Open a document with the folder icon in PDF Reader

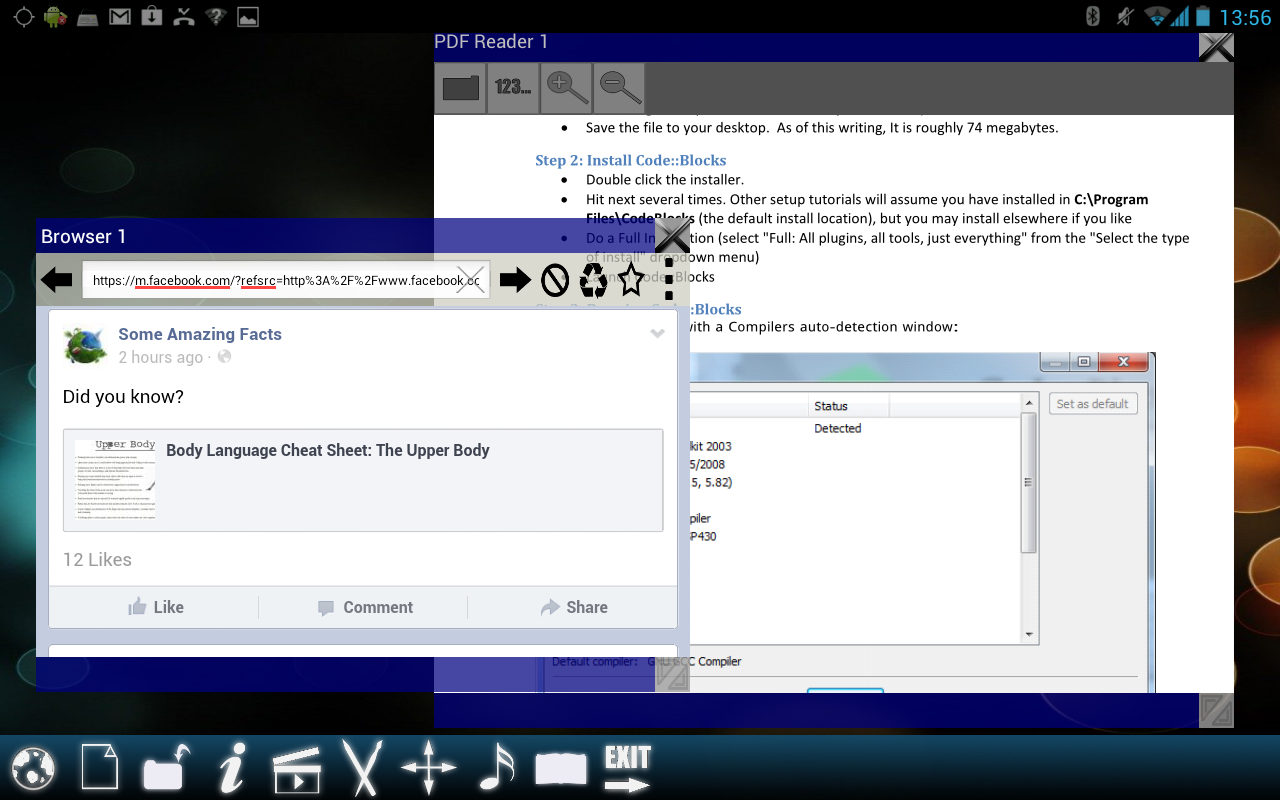click(x=460, y=87)
